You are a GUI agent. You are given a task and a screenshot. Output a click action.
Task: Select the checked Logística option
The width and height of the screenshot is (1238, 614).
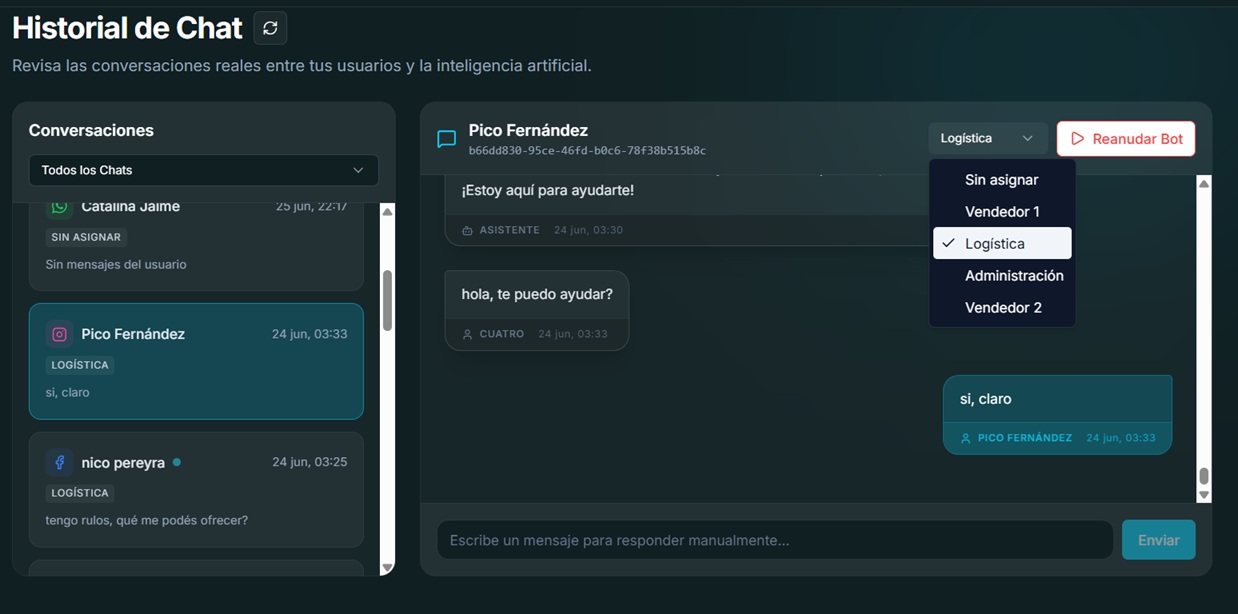(1002, 243)
